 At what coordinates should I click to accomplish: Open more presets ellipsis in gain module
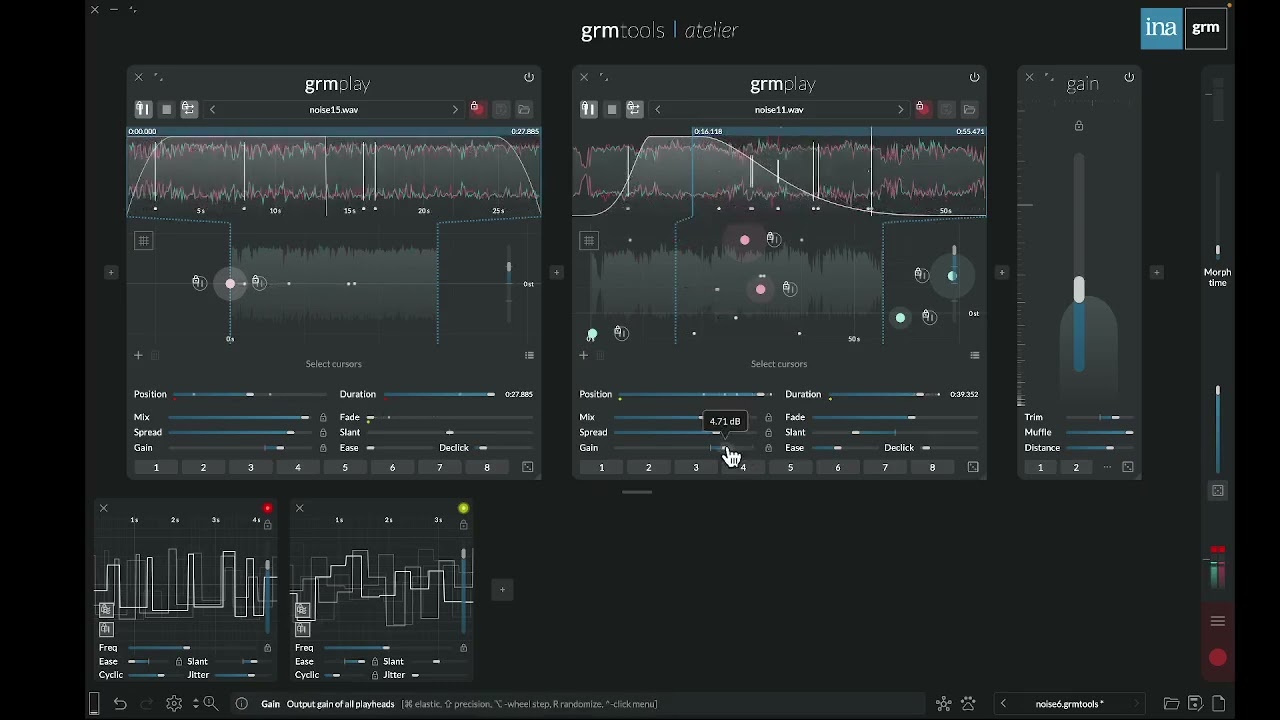pyautogui.click(x=1107, y=467)
